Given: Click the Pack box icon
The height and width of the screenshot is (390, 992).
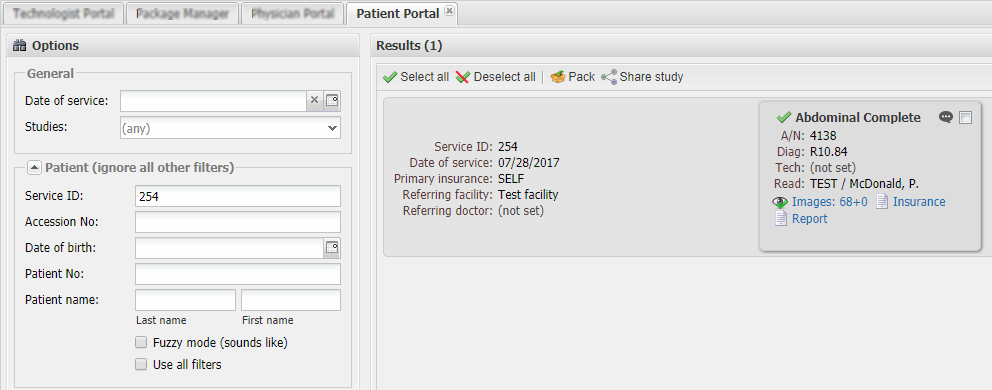Looking at the screenshot, I should point(557,77).
